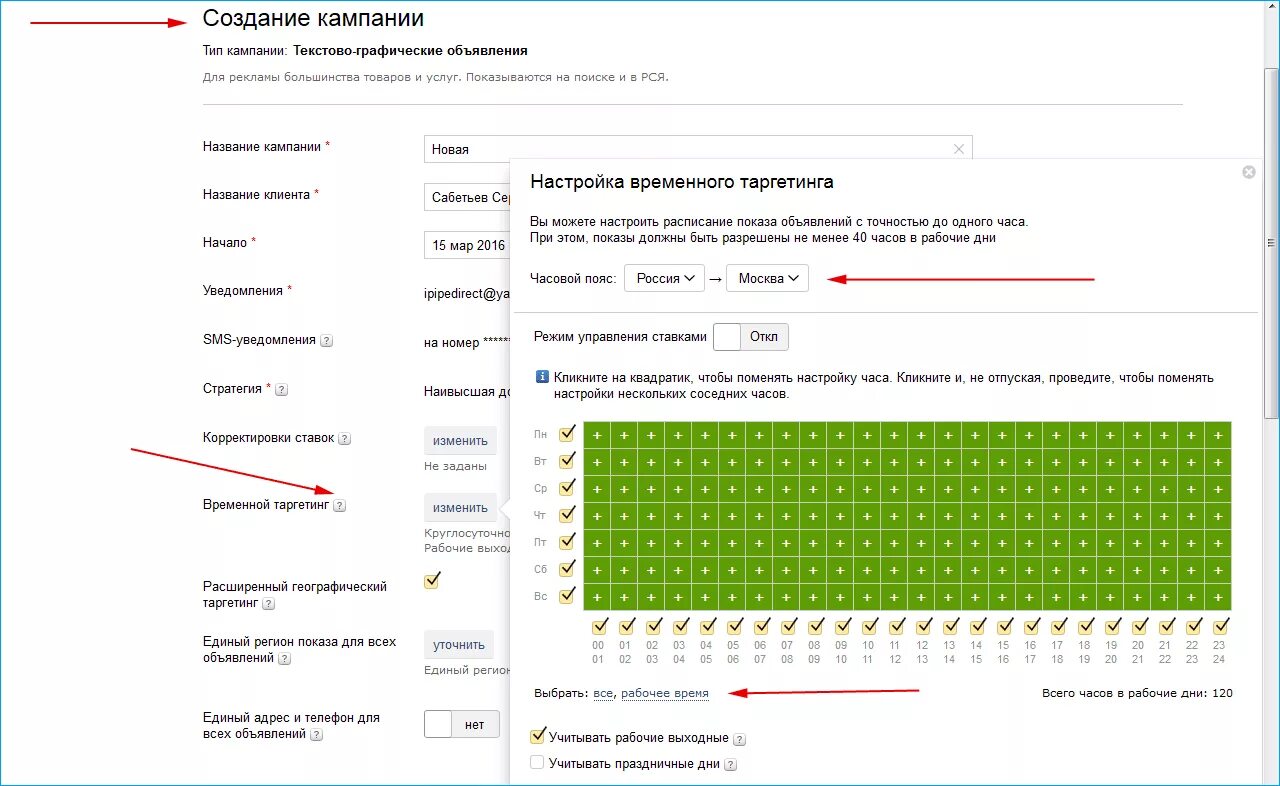
Task: Click the Не заданы status text
Action: click(455, 466)
